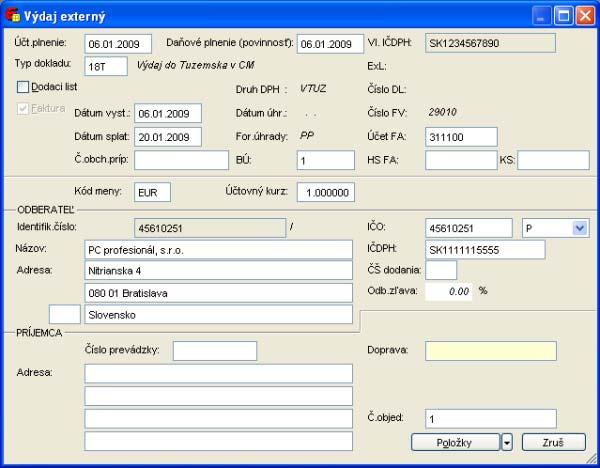Click the Číslo prevádzky input field
The width and height of the screenshot is (600, 468).
(215, 351)
